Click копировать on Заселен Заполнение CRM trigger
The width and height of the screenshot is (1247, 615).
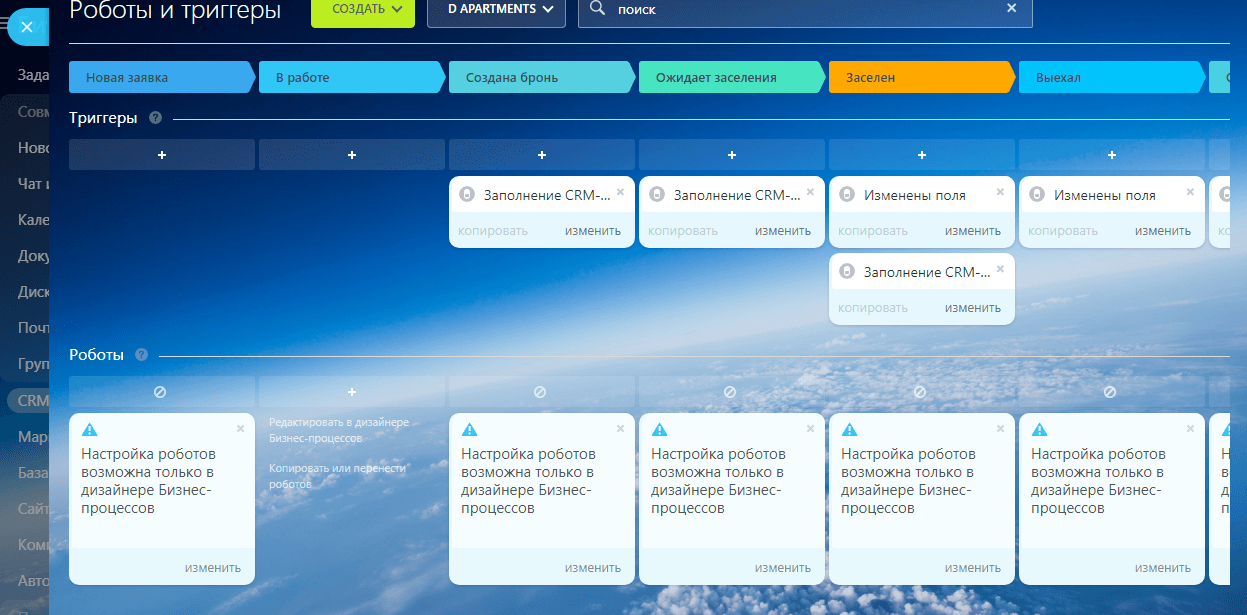[x=873, y=308]
